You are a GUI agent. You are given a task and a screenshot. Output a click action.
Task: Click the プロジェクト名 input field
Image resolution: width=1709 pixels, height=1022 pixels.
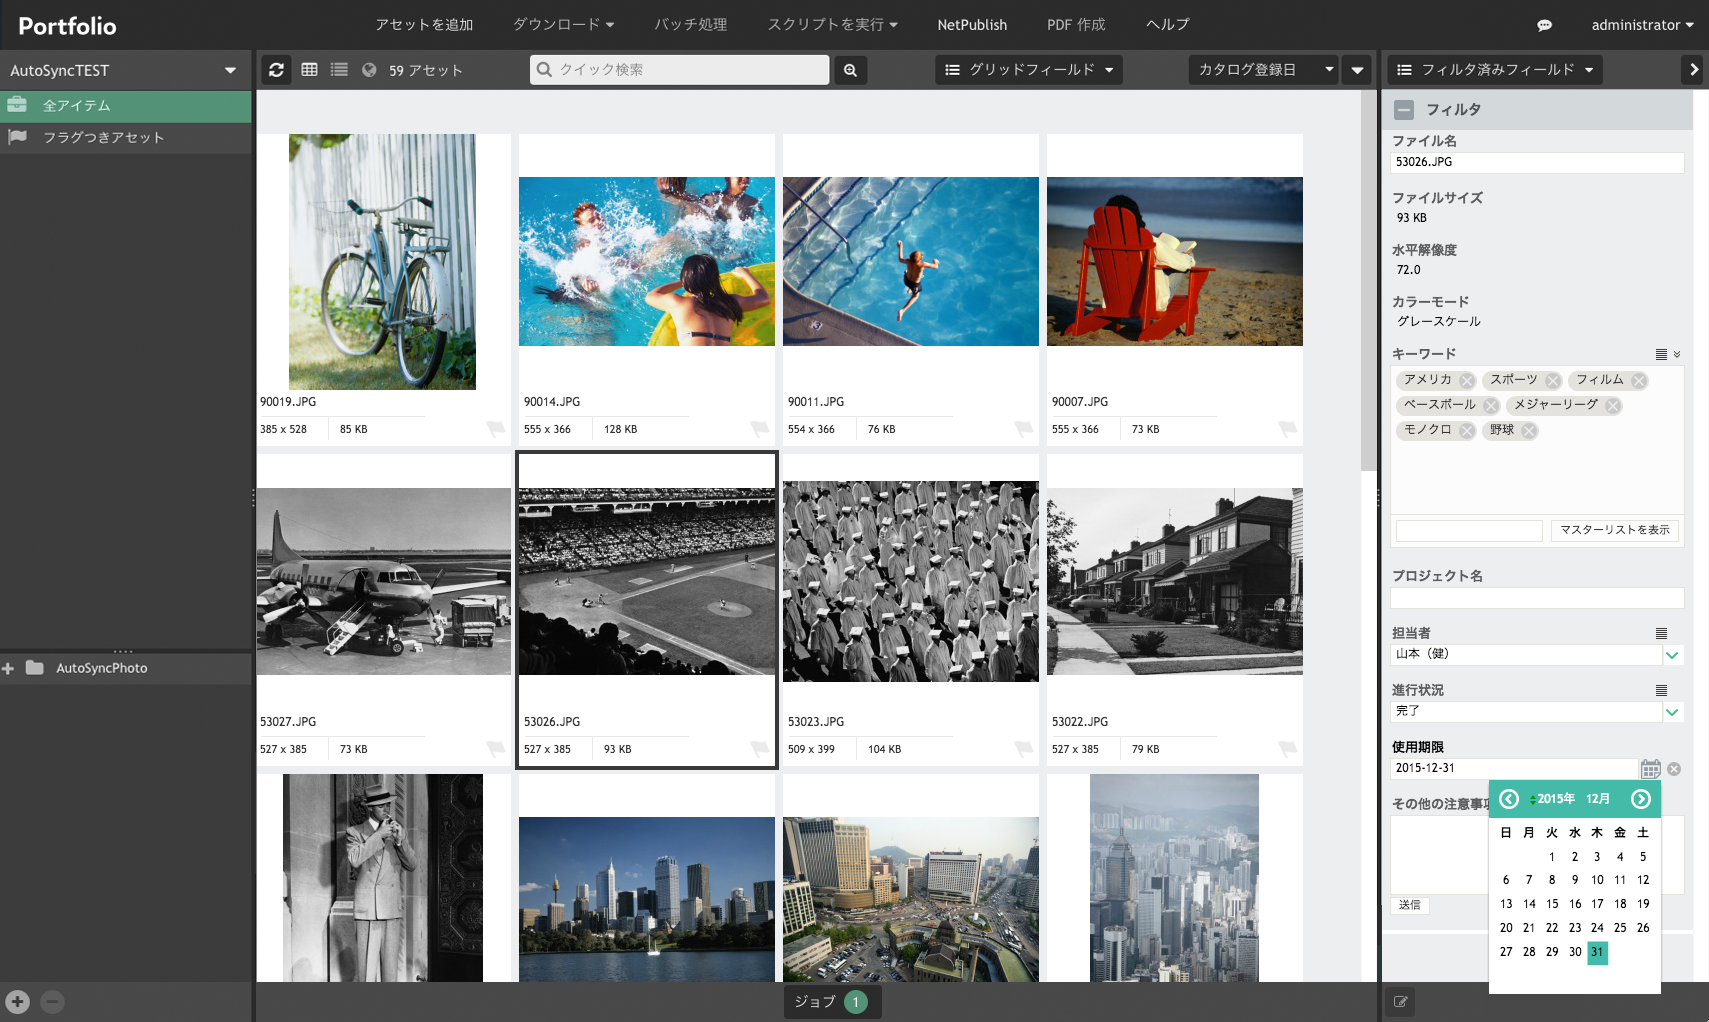tap(1537, 598)
